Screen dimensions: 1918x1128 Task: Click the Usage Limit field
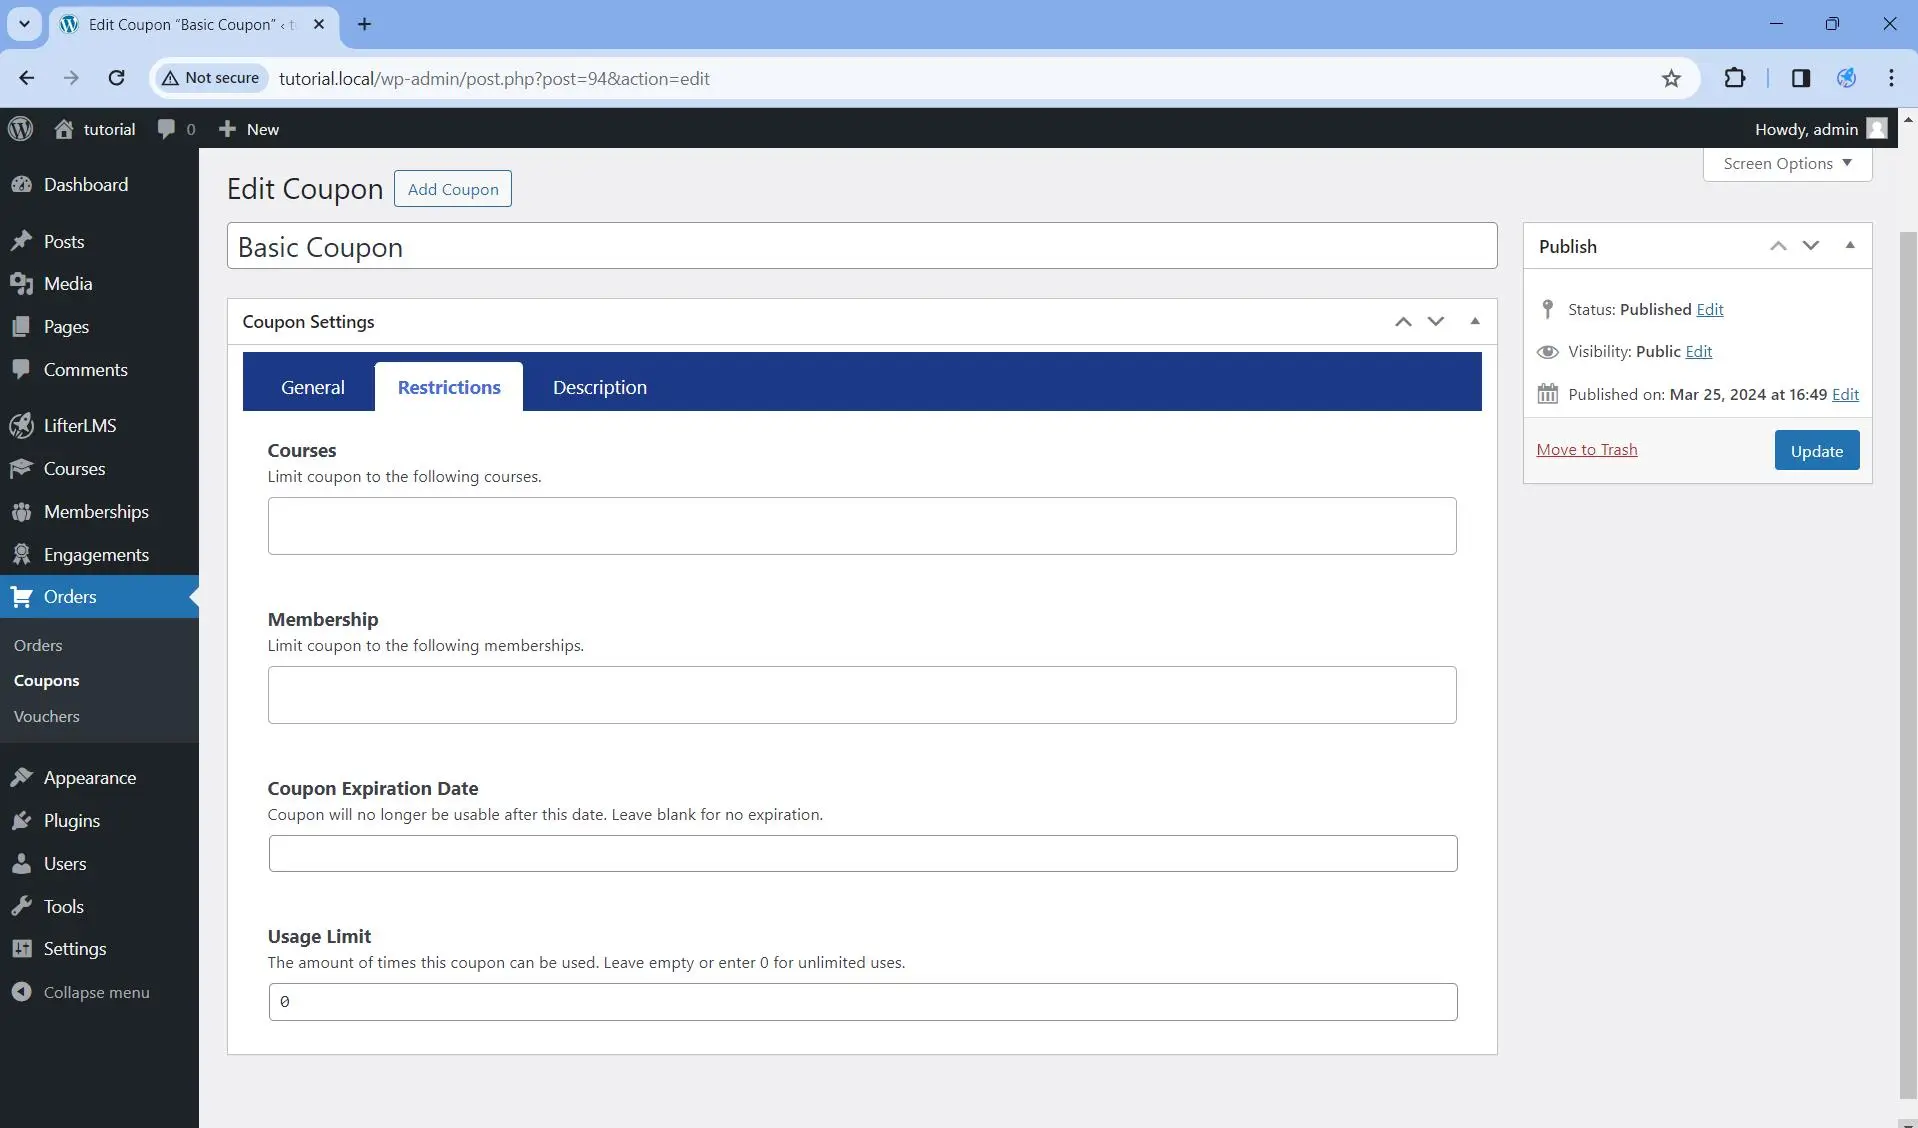pos(862,1002)
